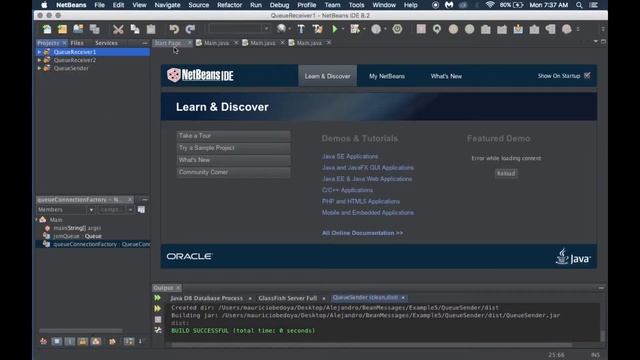Screen dimensions: 640x360
Task: Click the Build Project hammer icon
Action: (x=301, y=29)
